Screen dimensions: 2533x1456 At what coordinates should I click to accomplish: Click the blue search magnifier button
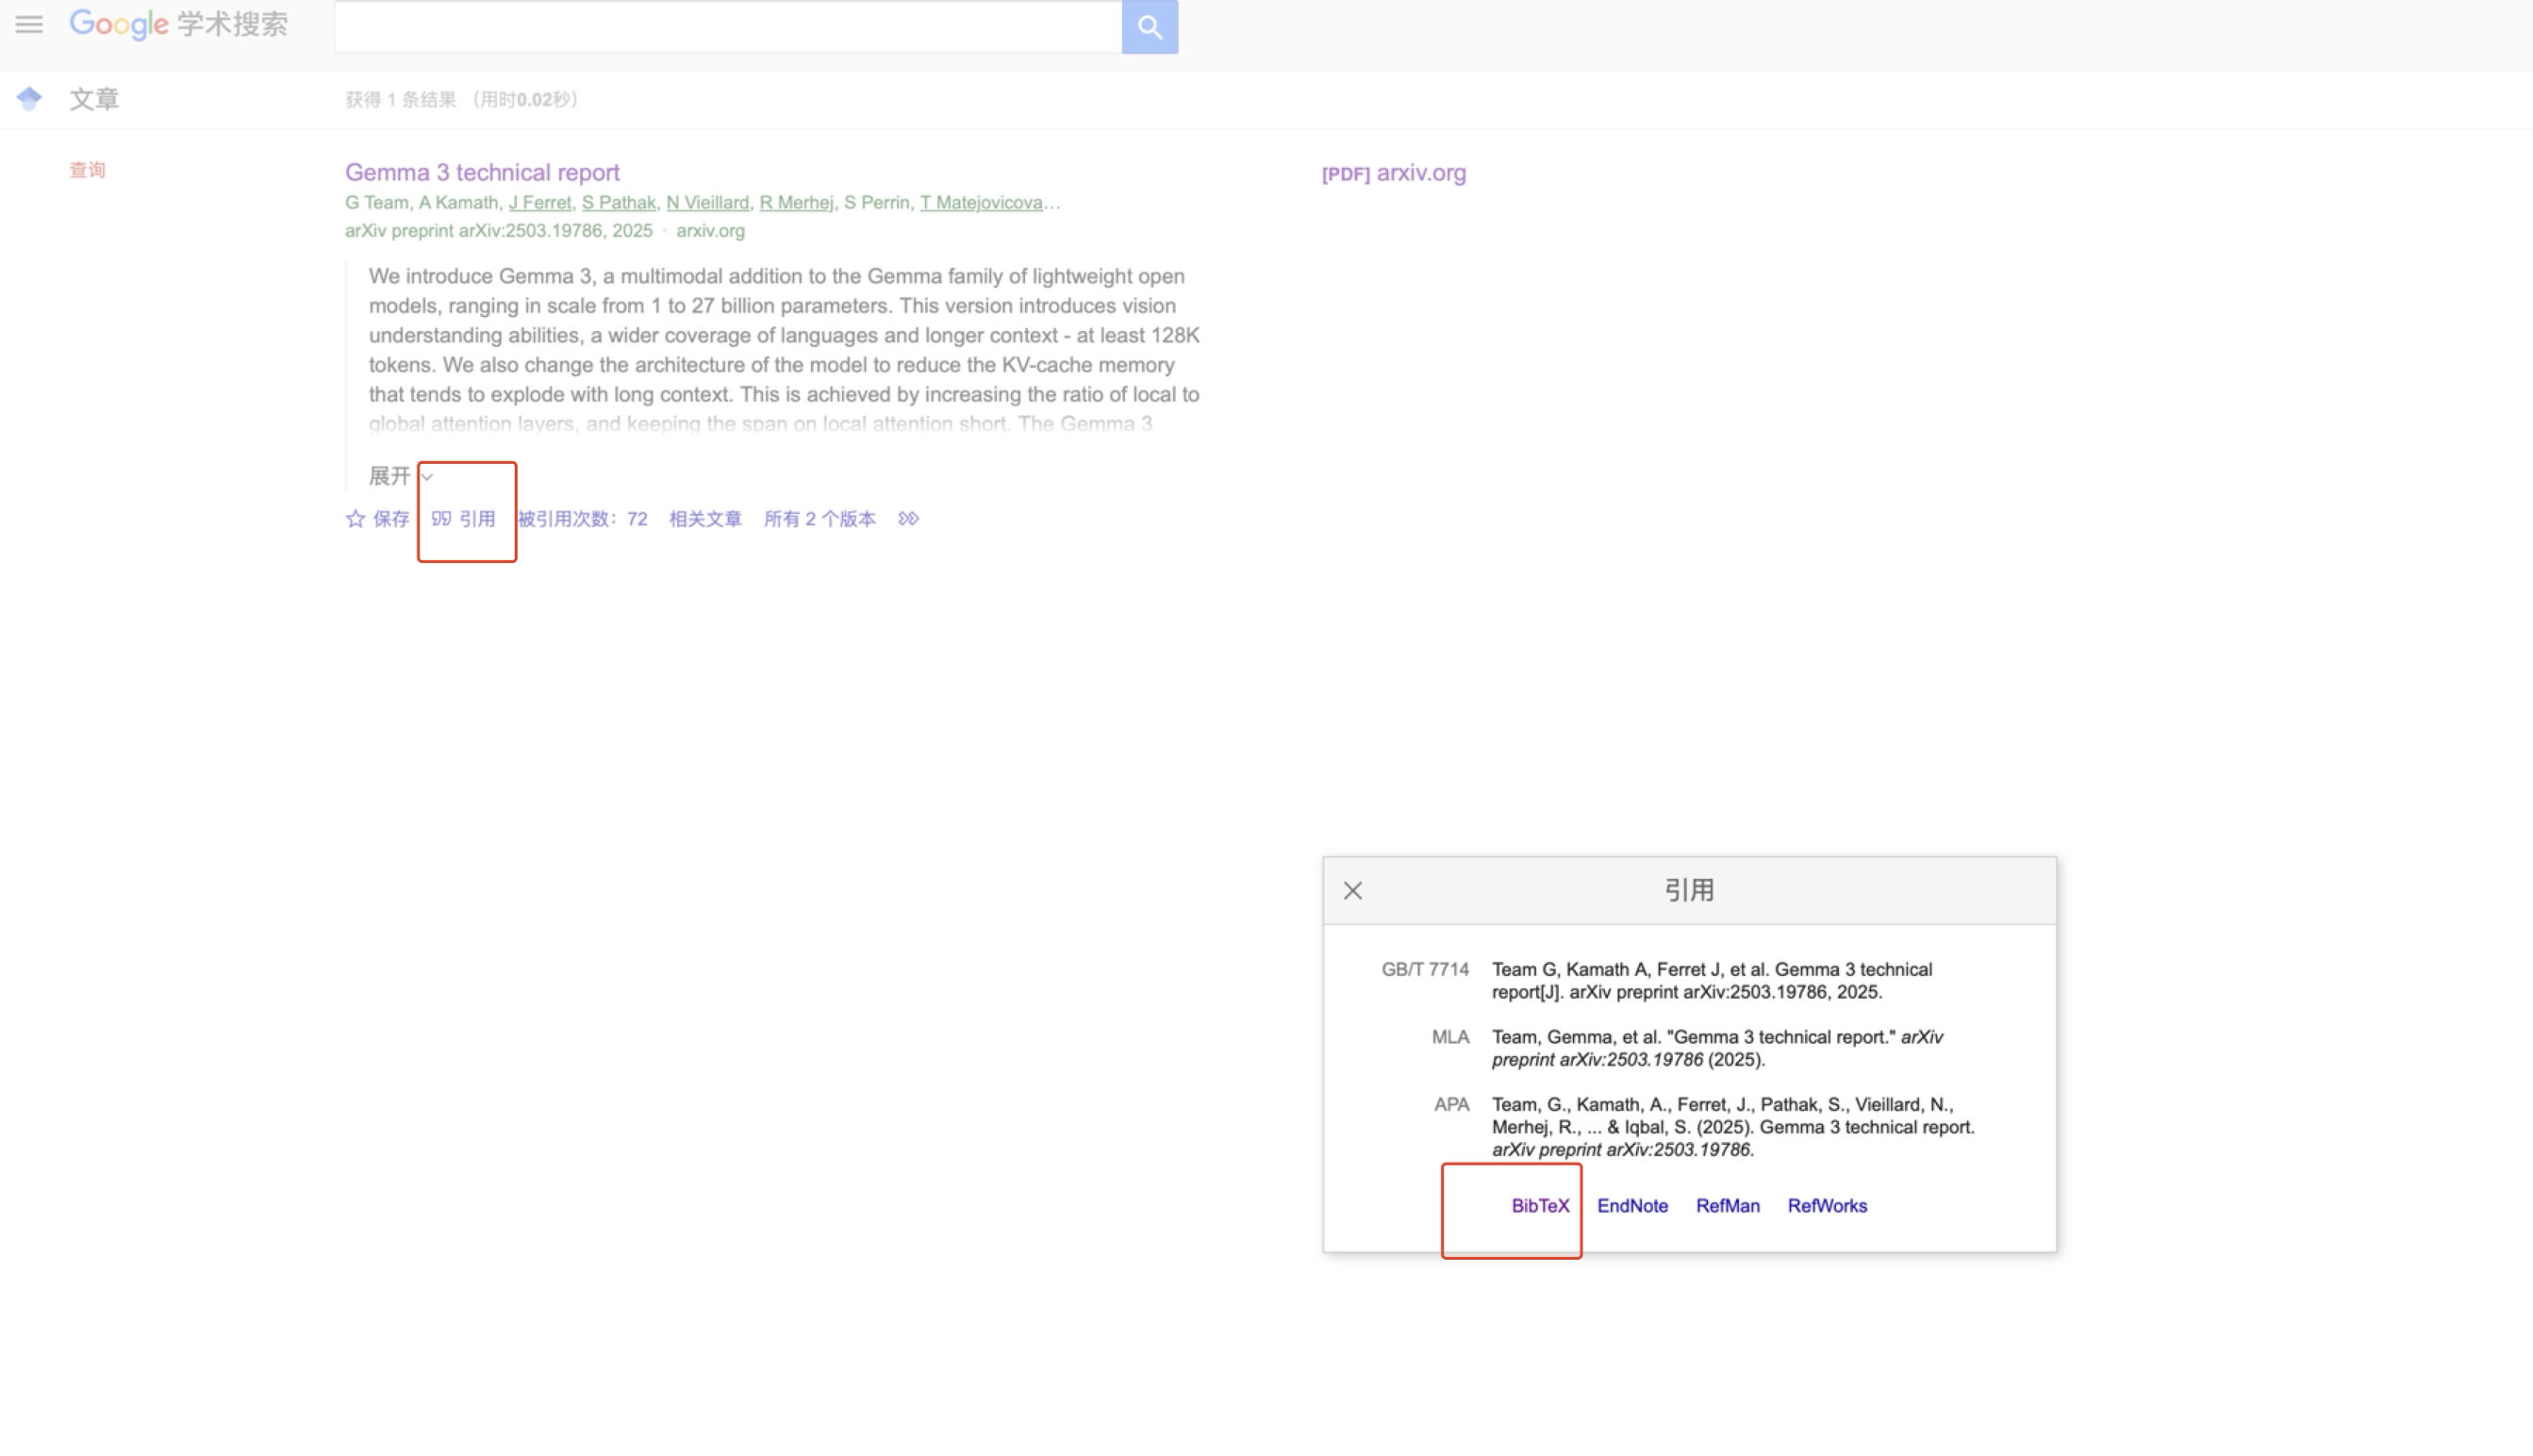(1149, 27)
